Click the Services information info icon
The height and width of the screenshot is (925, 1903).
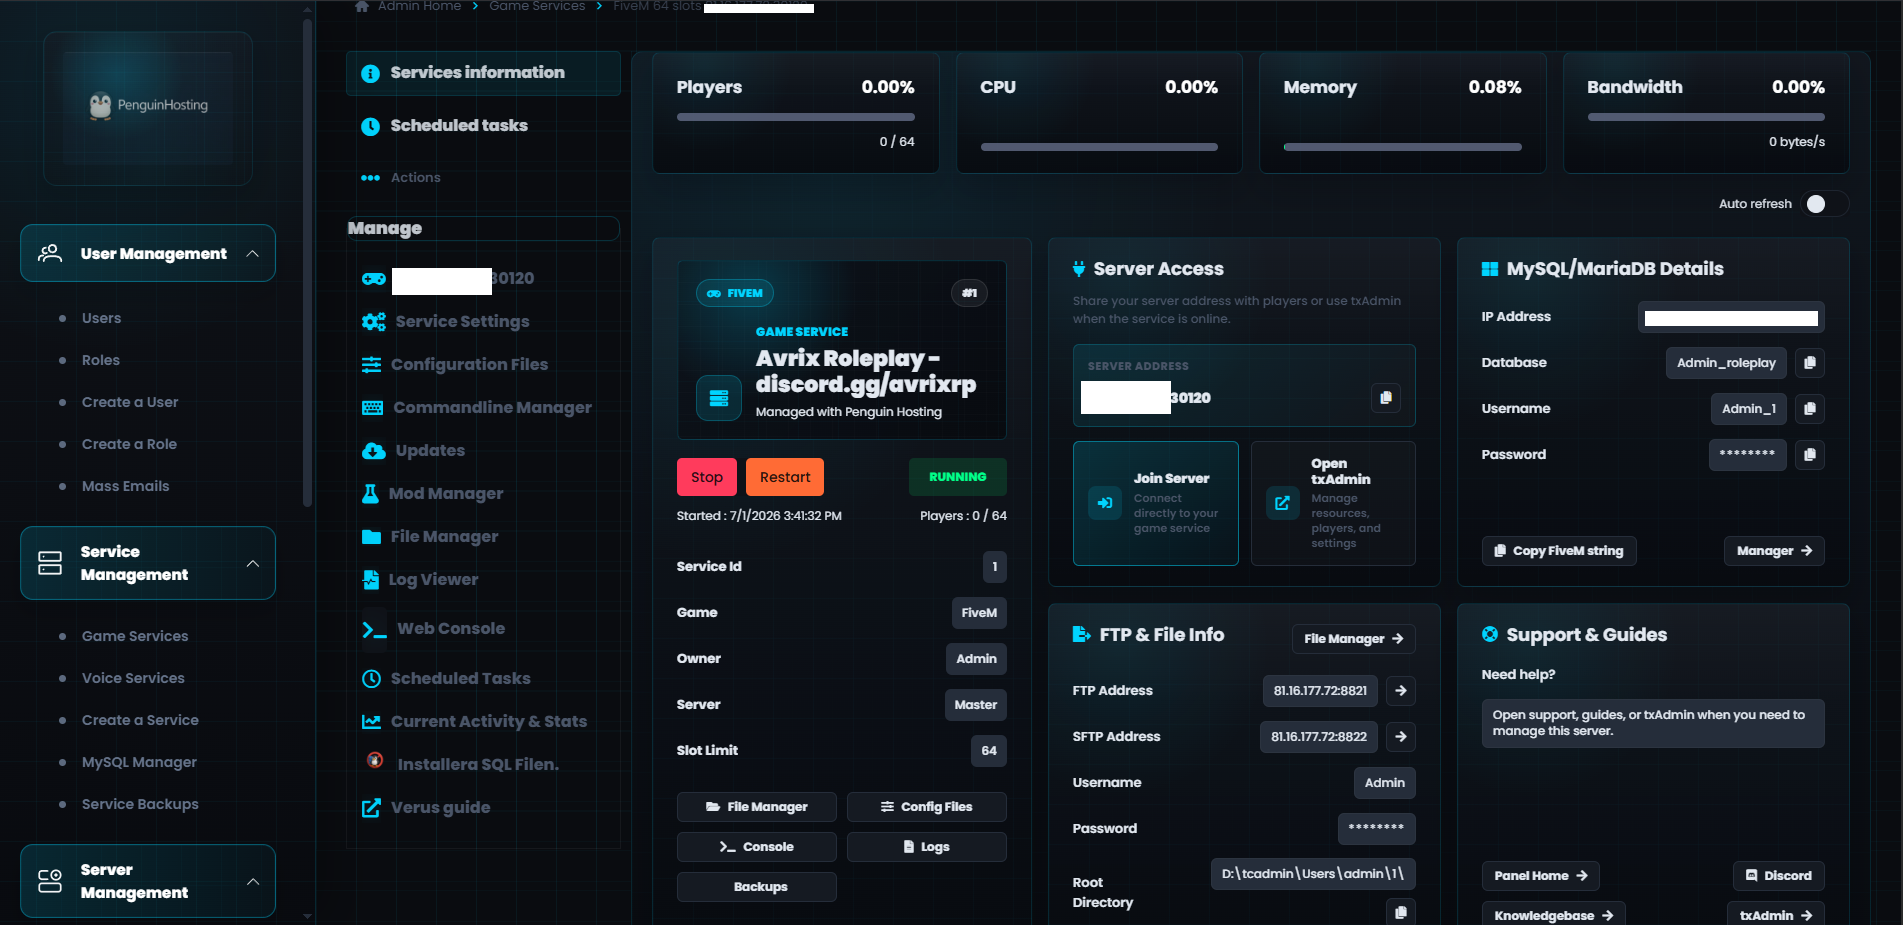click(x=370, y=74)
